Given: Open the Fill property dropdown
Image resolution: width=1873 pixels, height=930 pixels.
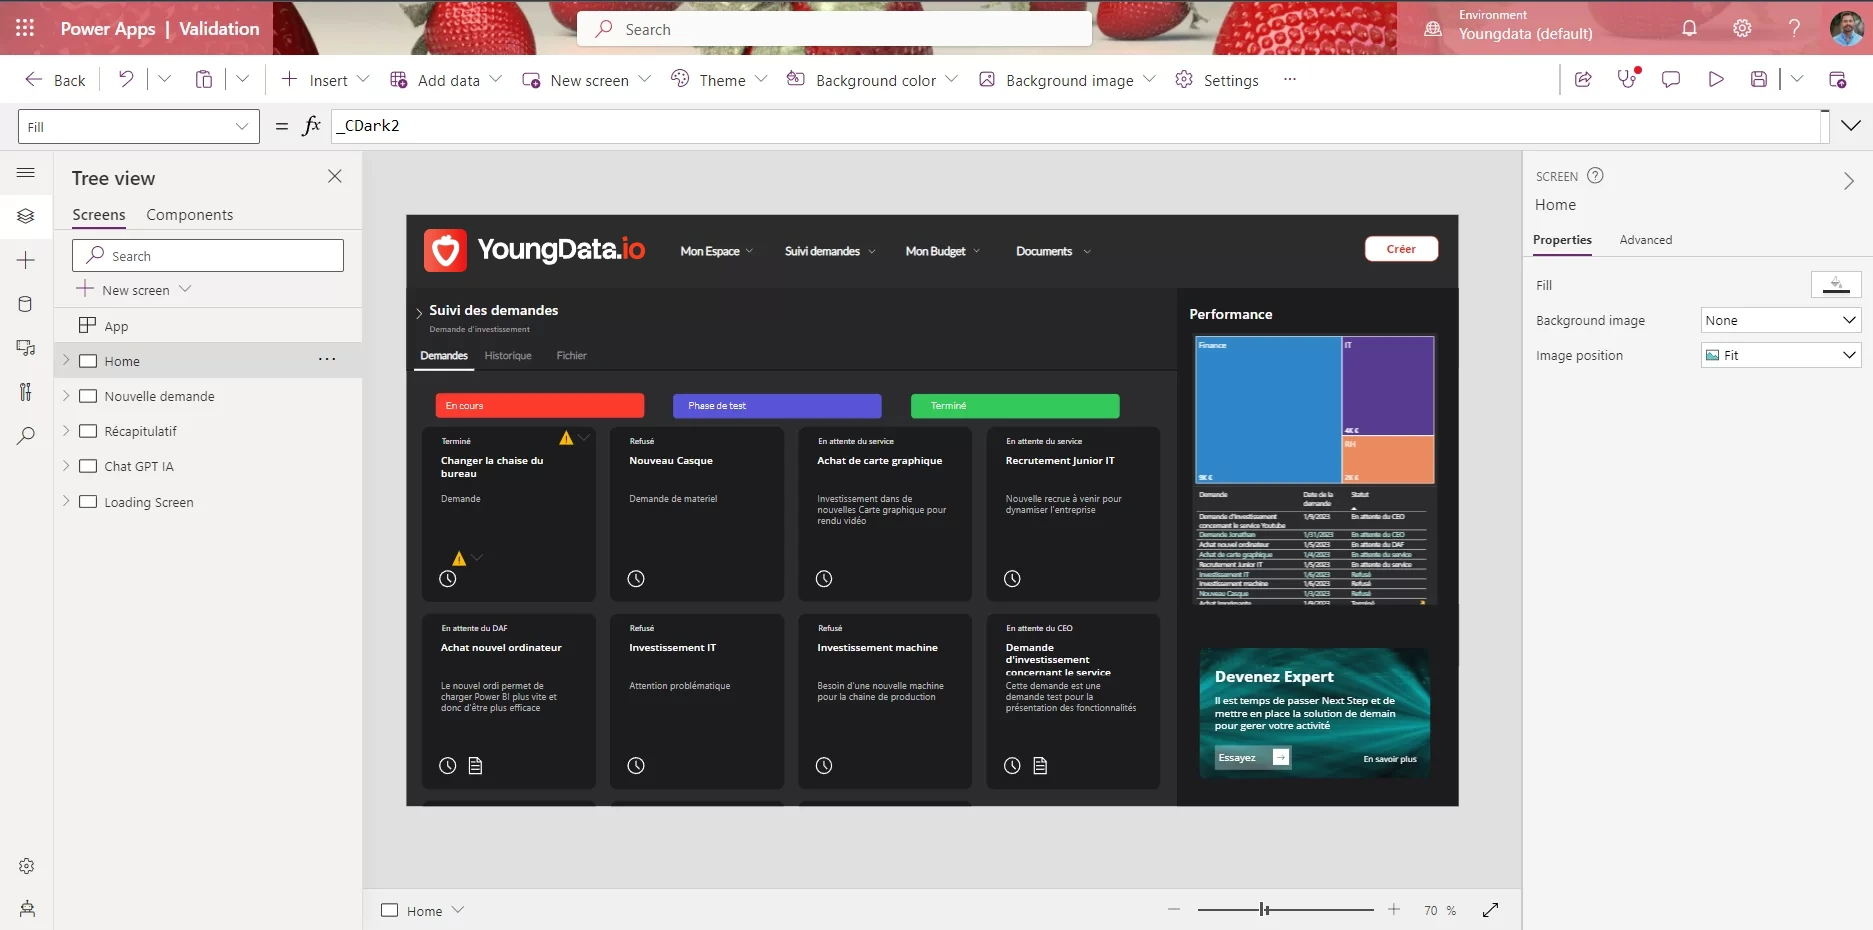Looking at the screenshot, I should [139, 126].
